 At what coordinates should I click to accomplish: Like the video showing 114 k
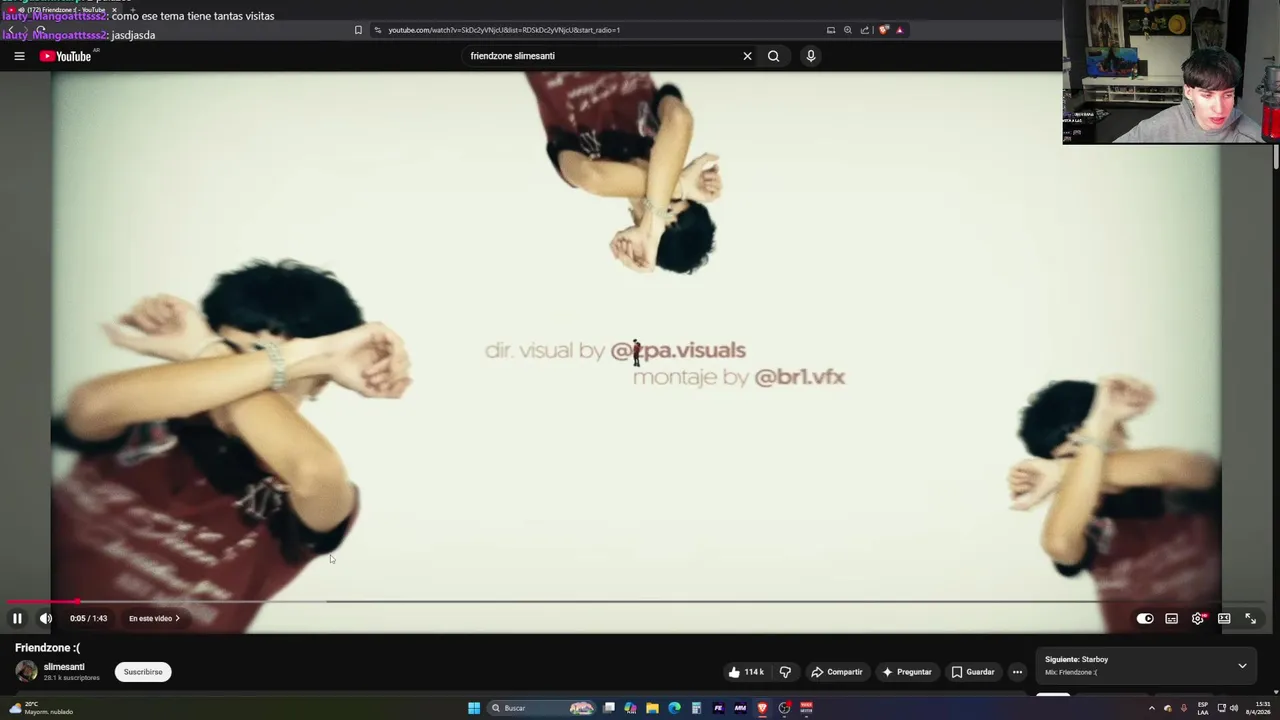(x=746, y=672)
